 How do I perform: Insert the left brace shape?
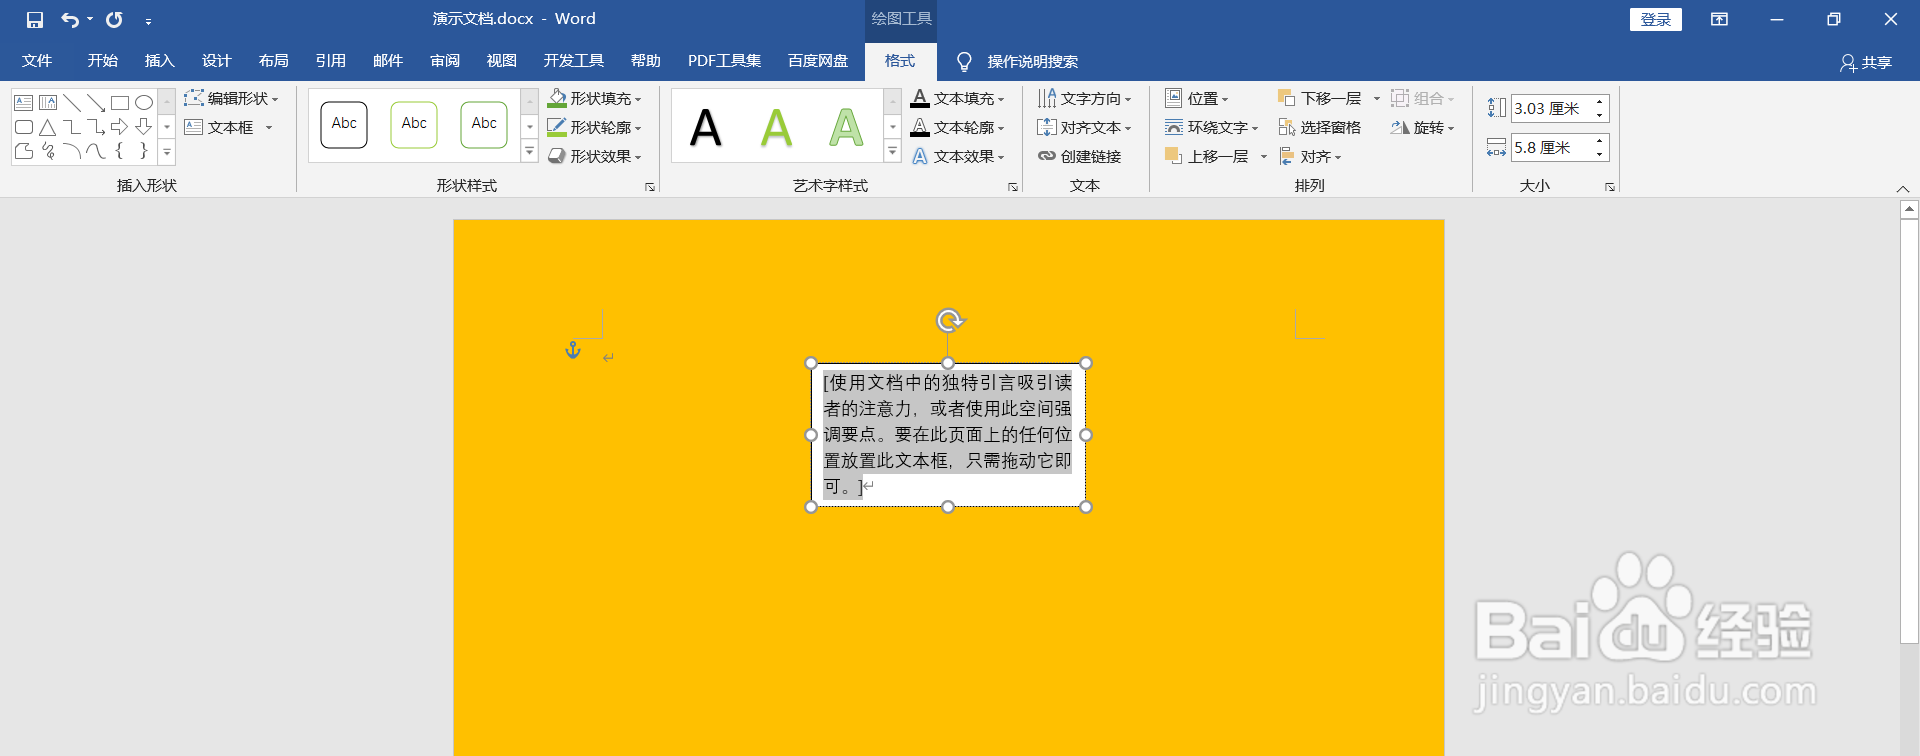tap(120, 151)
